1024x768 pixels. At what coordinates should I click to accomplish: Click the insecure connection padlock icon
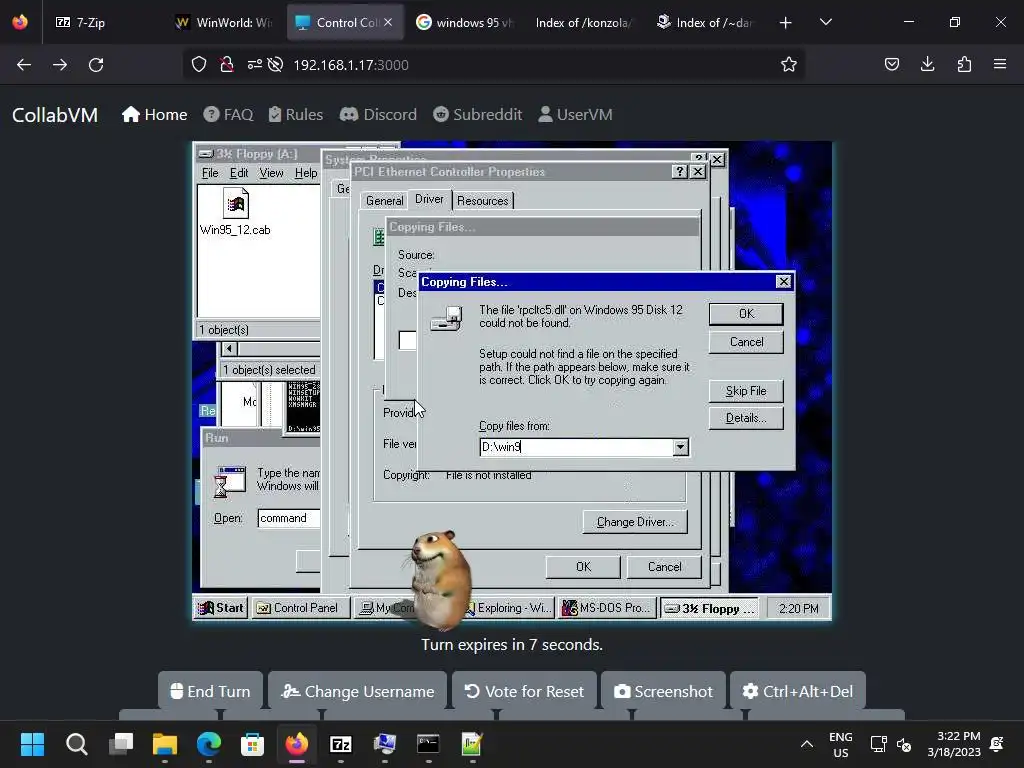227,65
